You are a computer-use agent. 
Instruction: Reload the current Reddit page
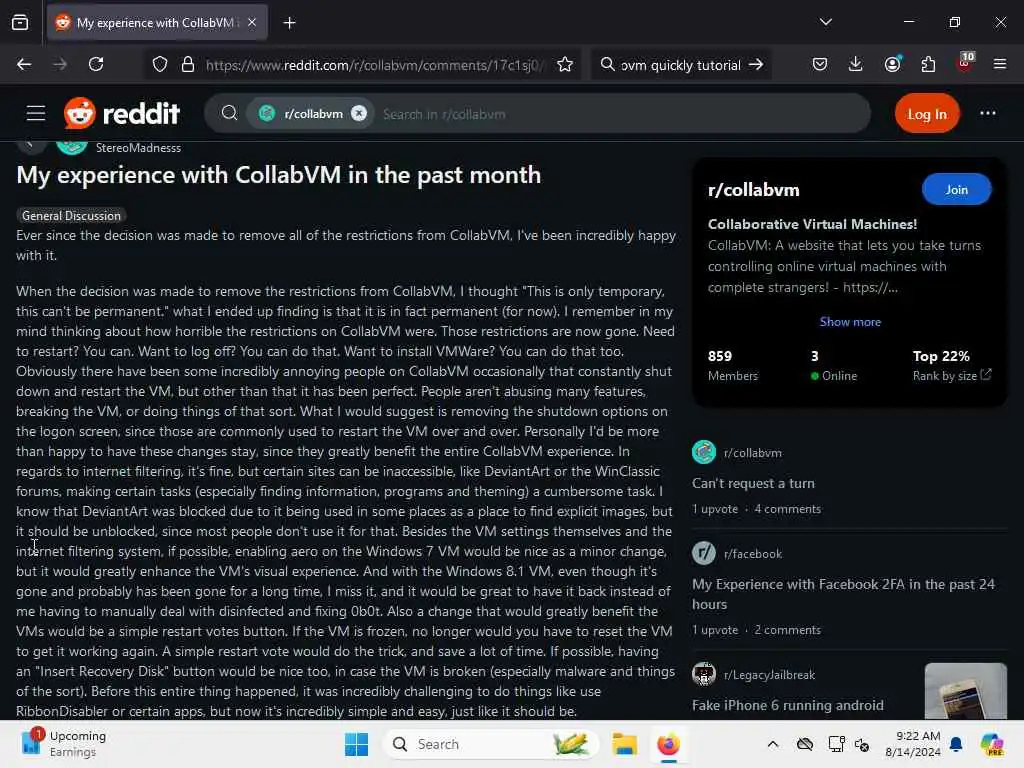(x=96, y=64)
